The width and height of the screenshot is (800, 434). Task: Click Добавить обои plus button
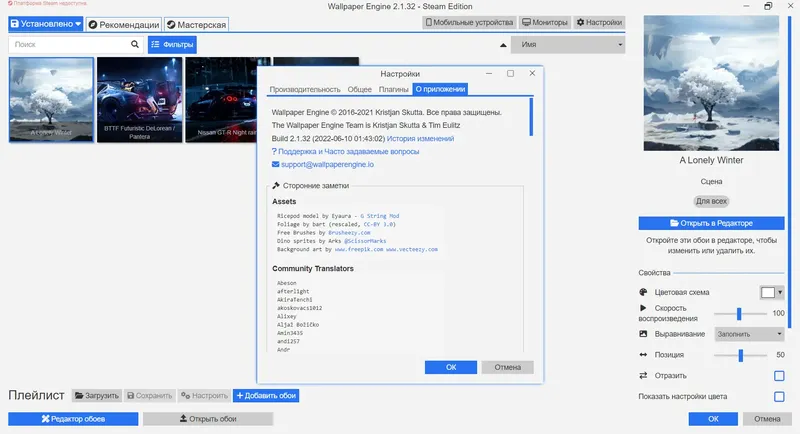pyautogui.click(x=266, y=395)
